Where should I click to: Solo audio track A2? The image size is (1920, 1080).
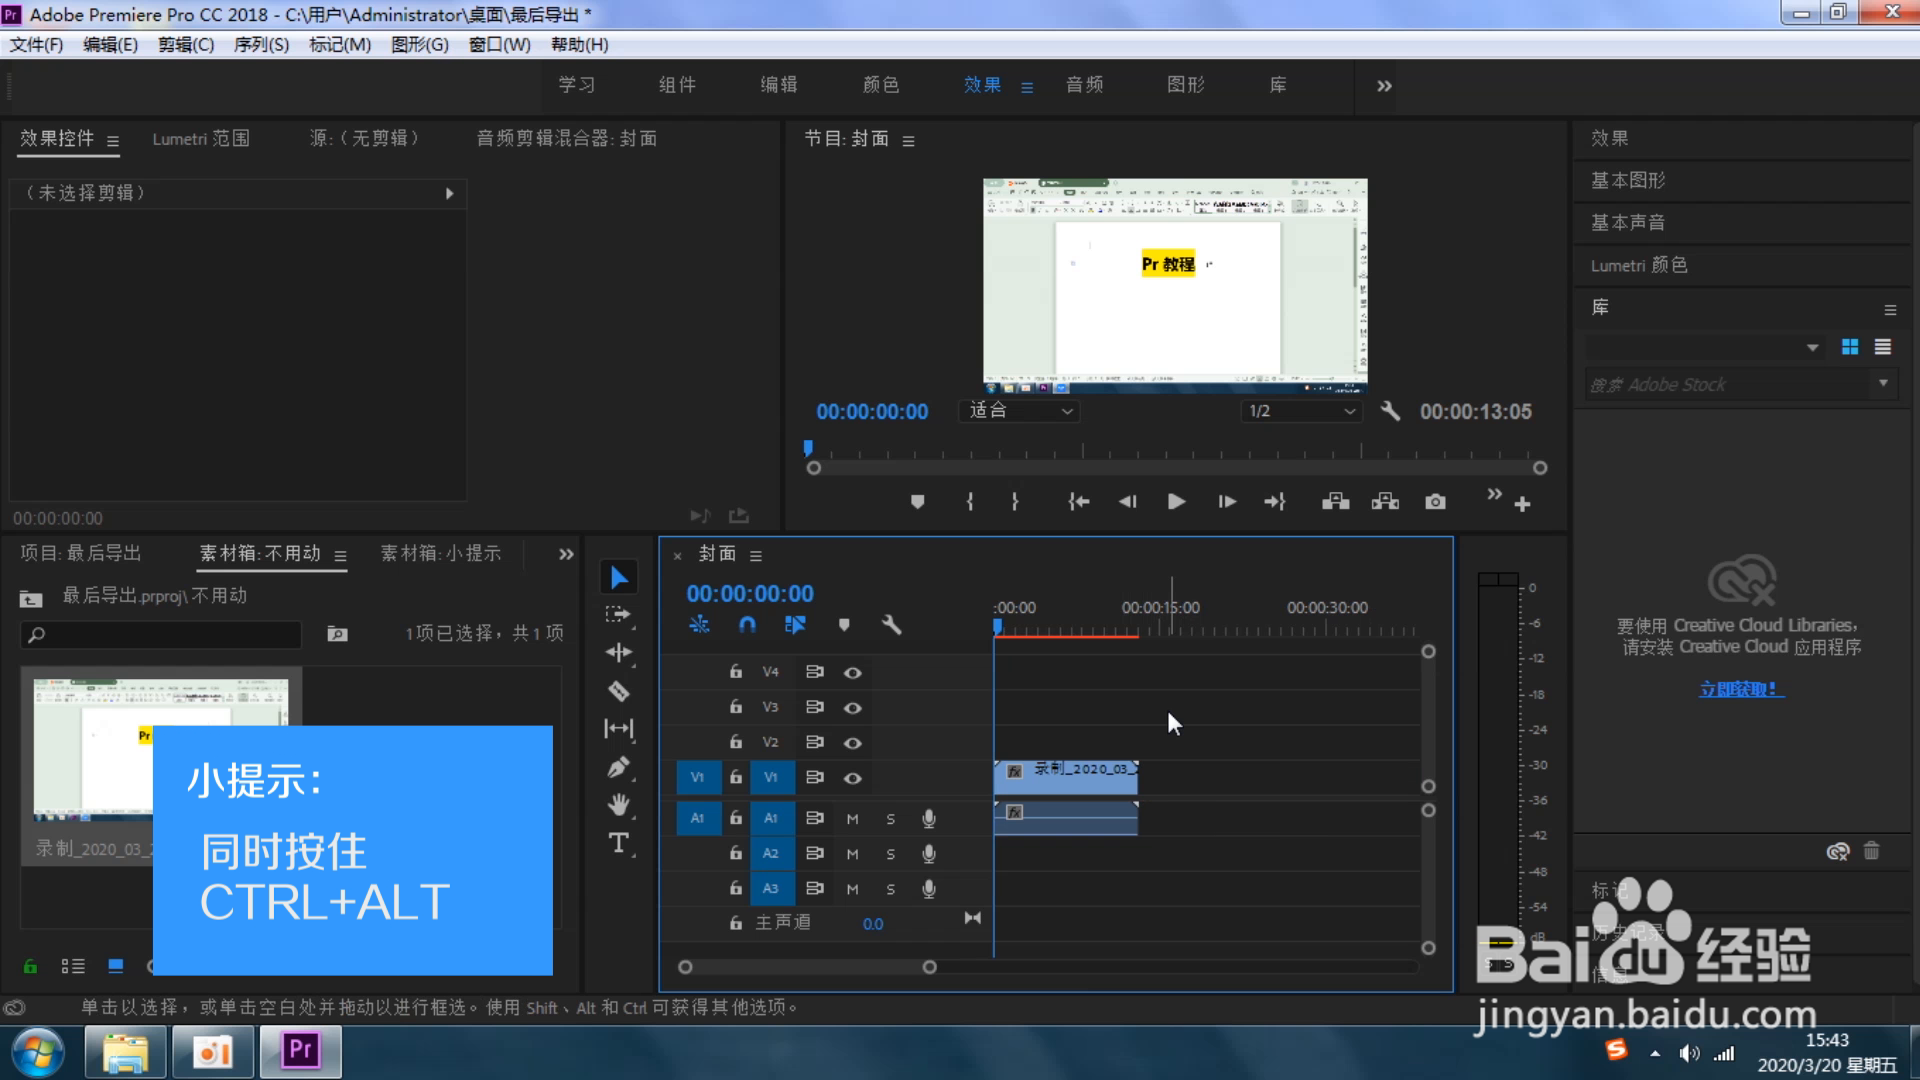coord(890,854)
